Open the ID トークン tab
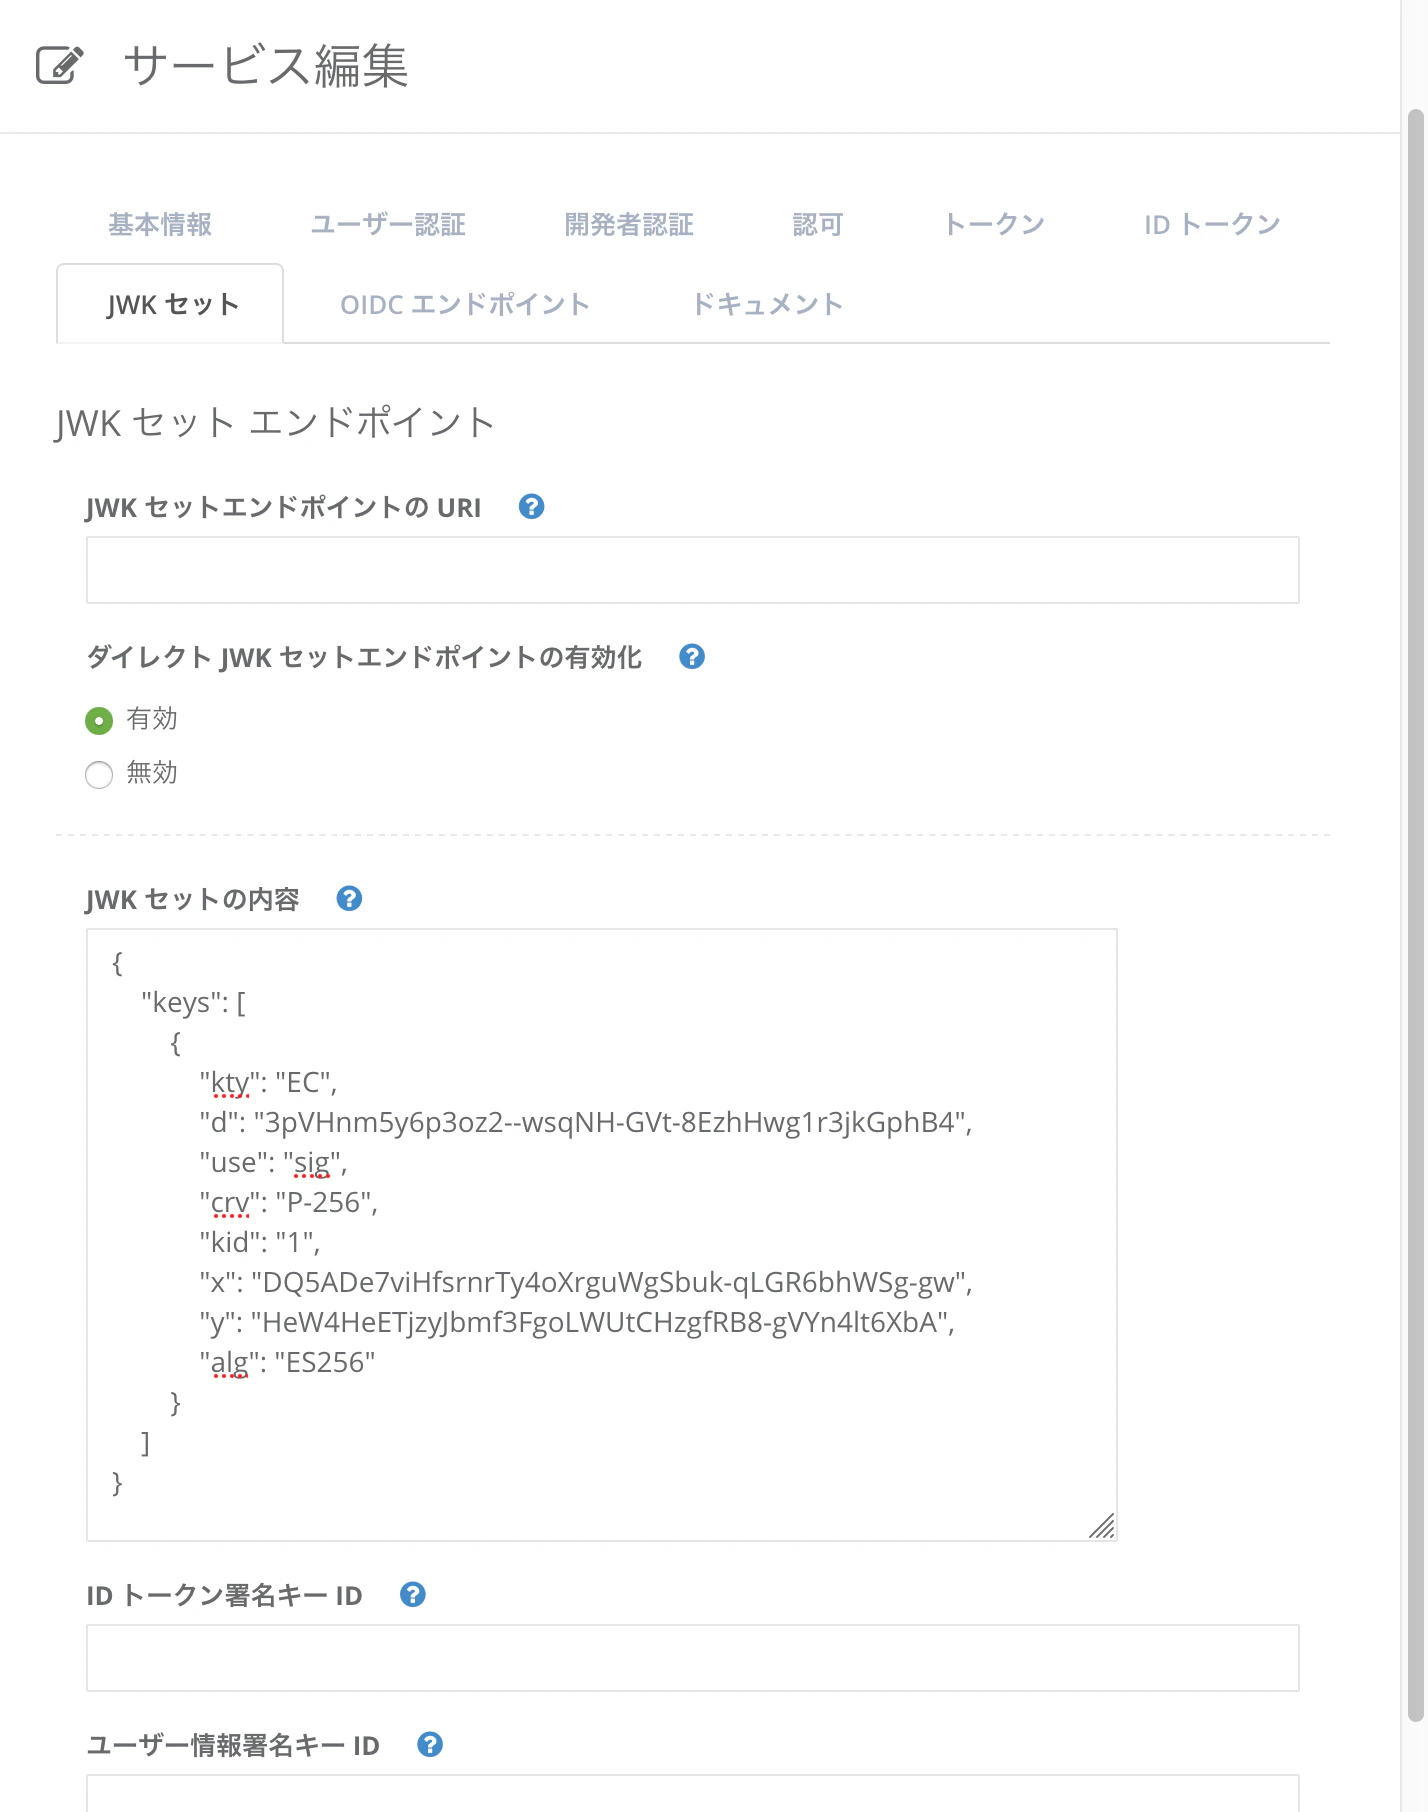The width and height of the screenshot is (1428, 1812). (1212, 224)
